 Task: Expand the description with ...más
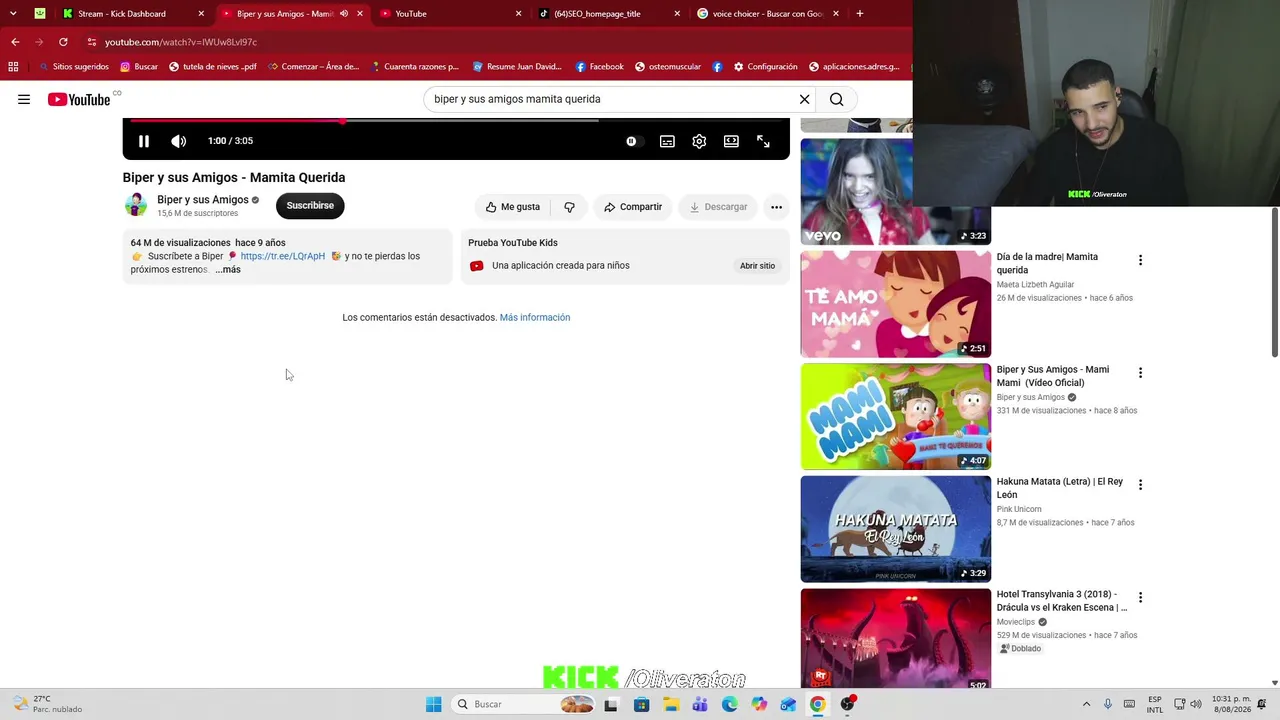tap(228, 270)
